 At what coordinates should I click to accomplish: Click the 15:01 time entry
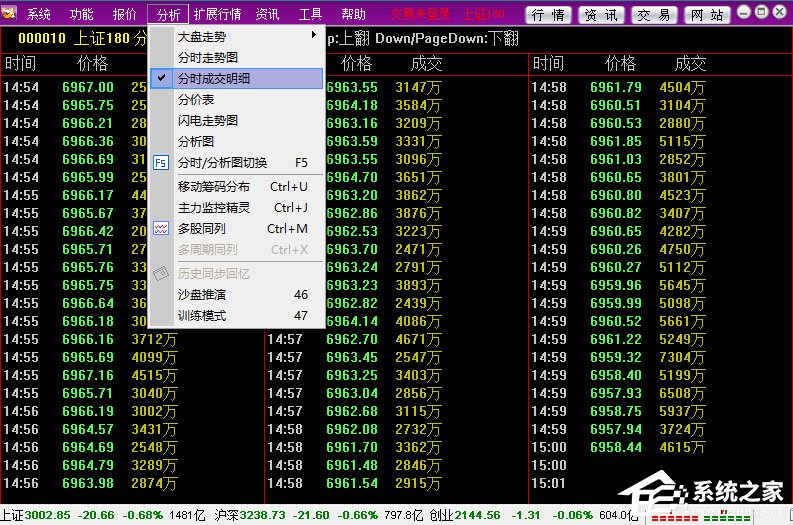pyautogui.click(x=549, y=484)
